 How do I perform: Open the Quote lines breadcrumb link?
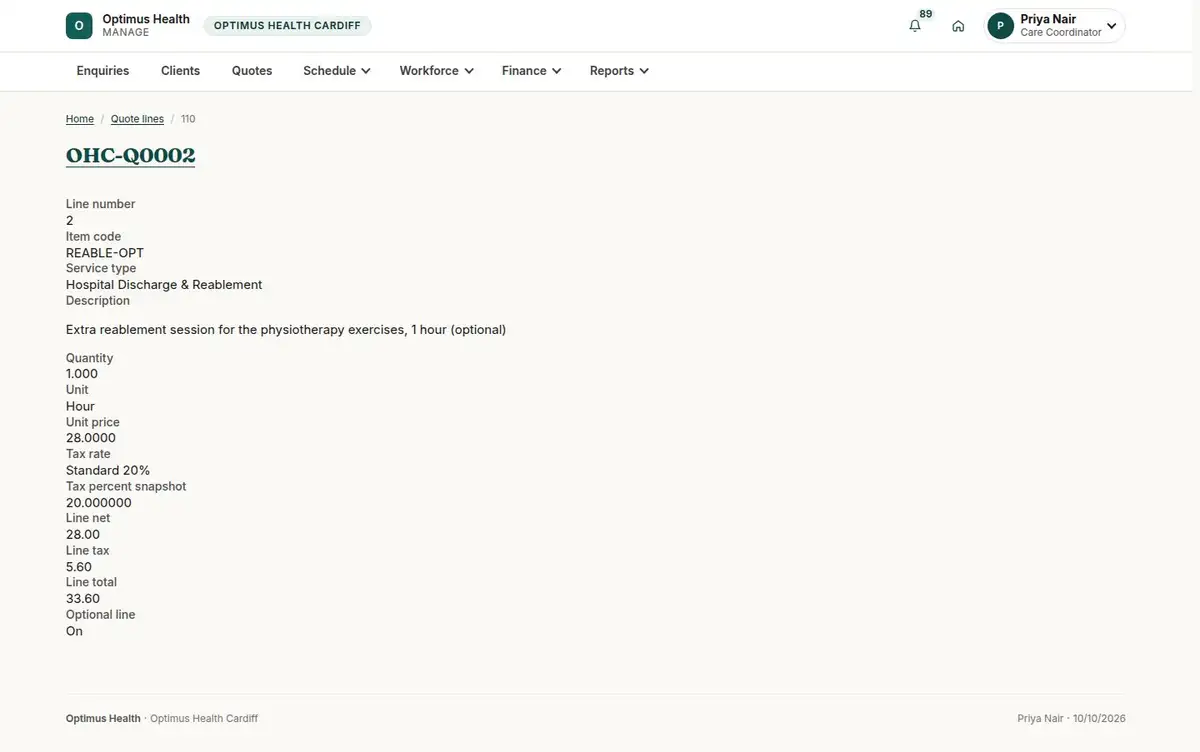pyautogui.click(x=137, y=119)
